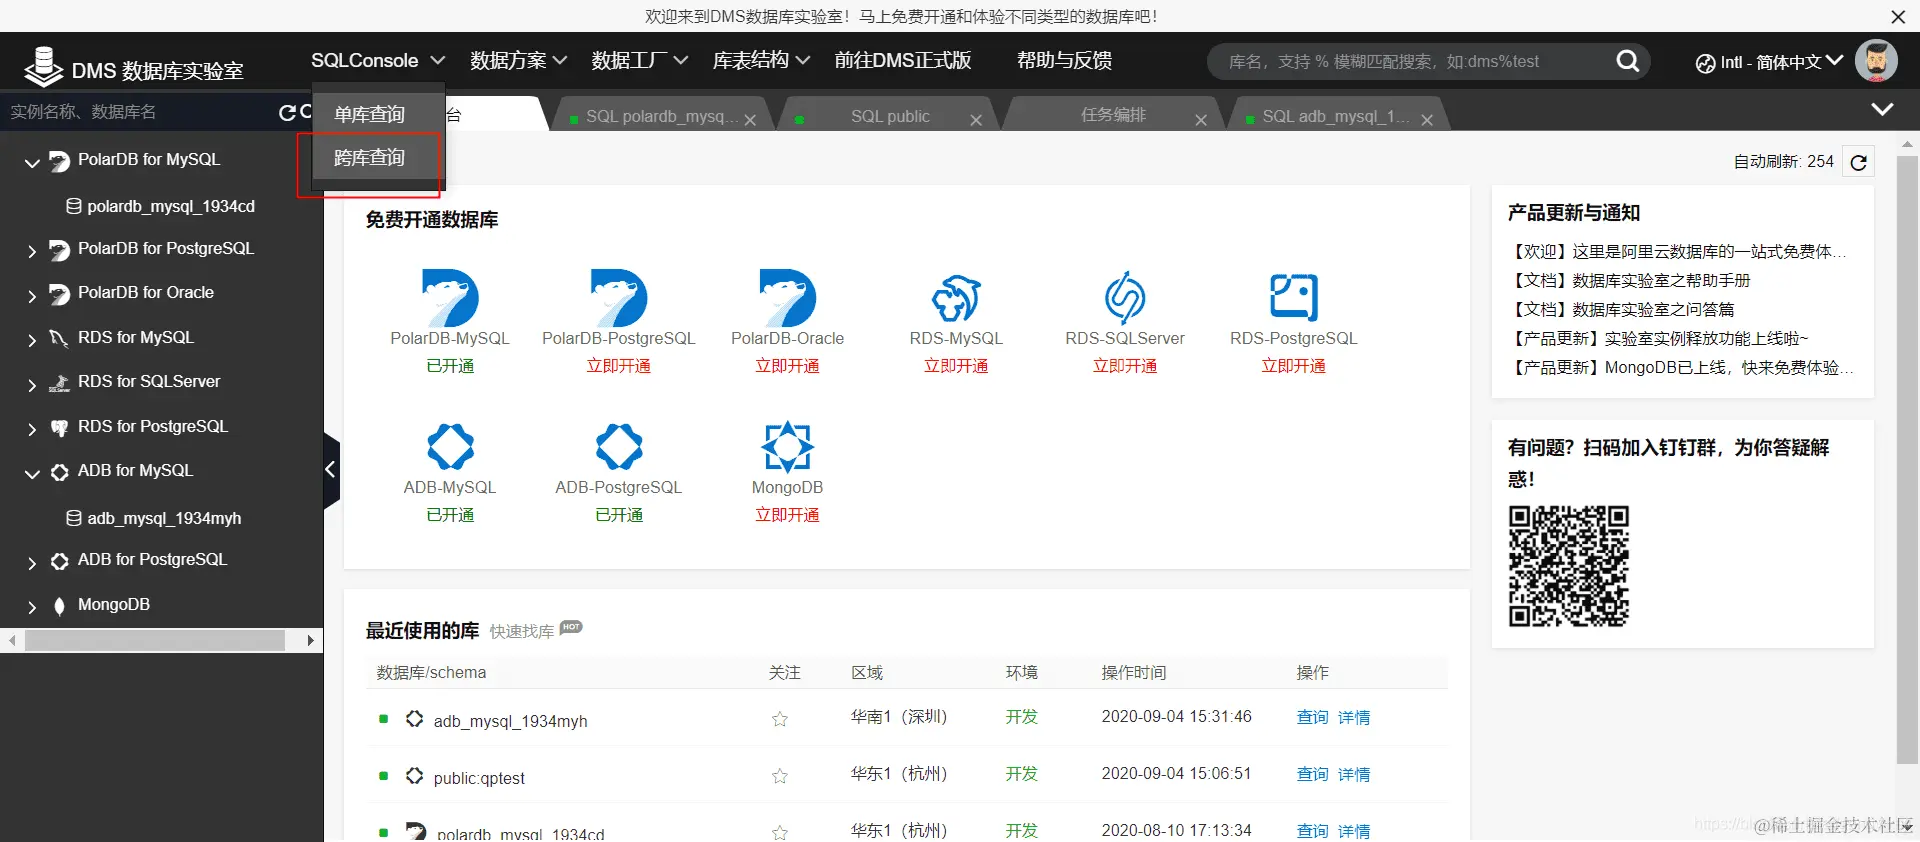The image size is (1920, 842).
Task: Click the sidebar horizontal scrollbar
Action: tap(155, 640)
